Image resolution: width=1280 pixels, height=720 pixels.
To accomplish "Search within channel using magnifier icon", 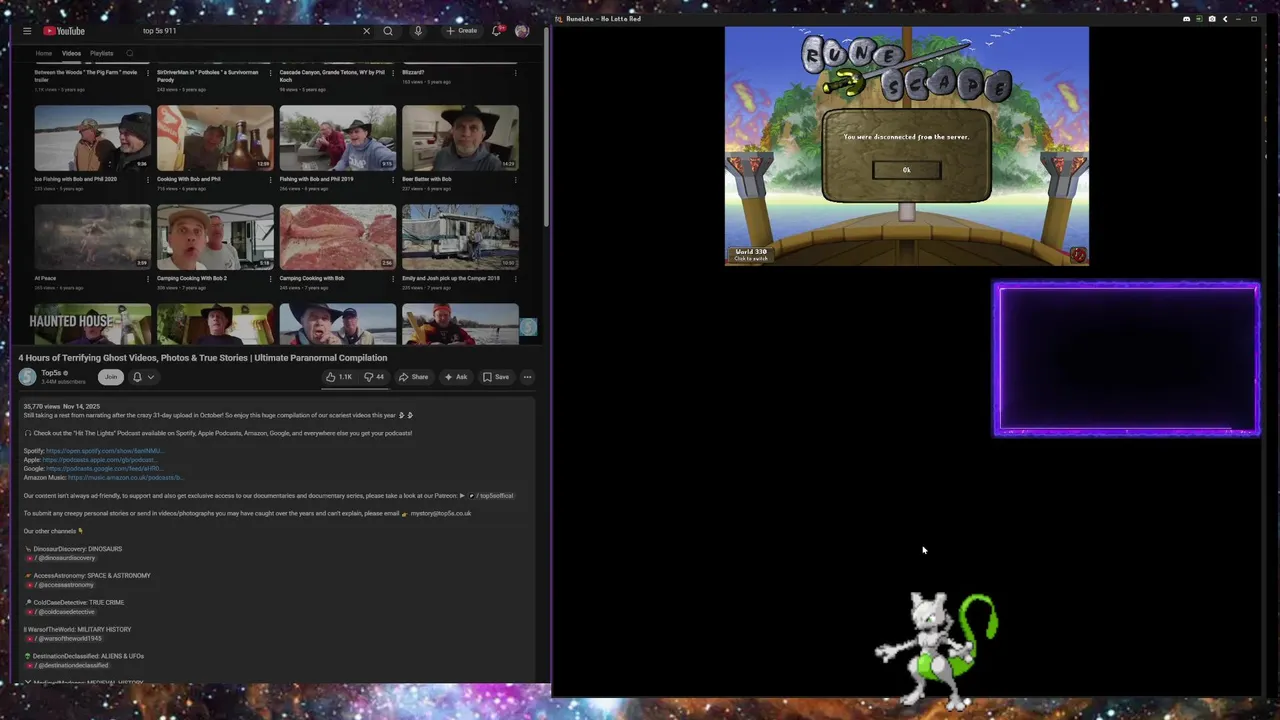I will [x=130, y=53].
